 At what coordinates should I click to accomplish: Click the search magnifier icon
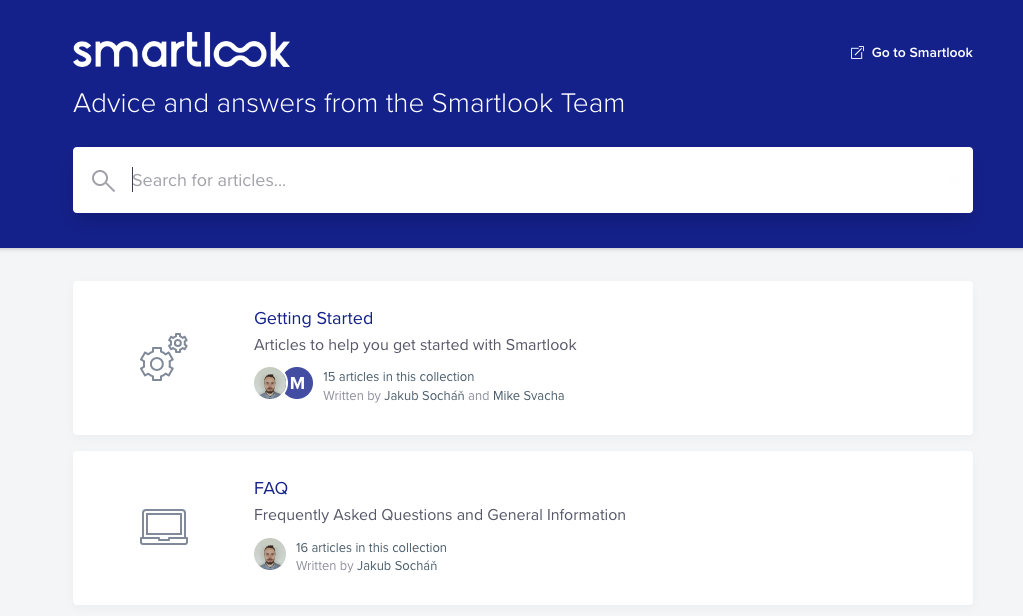point(103,180)
